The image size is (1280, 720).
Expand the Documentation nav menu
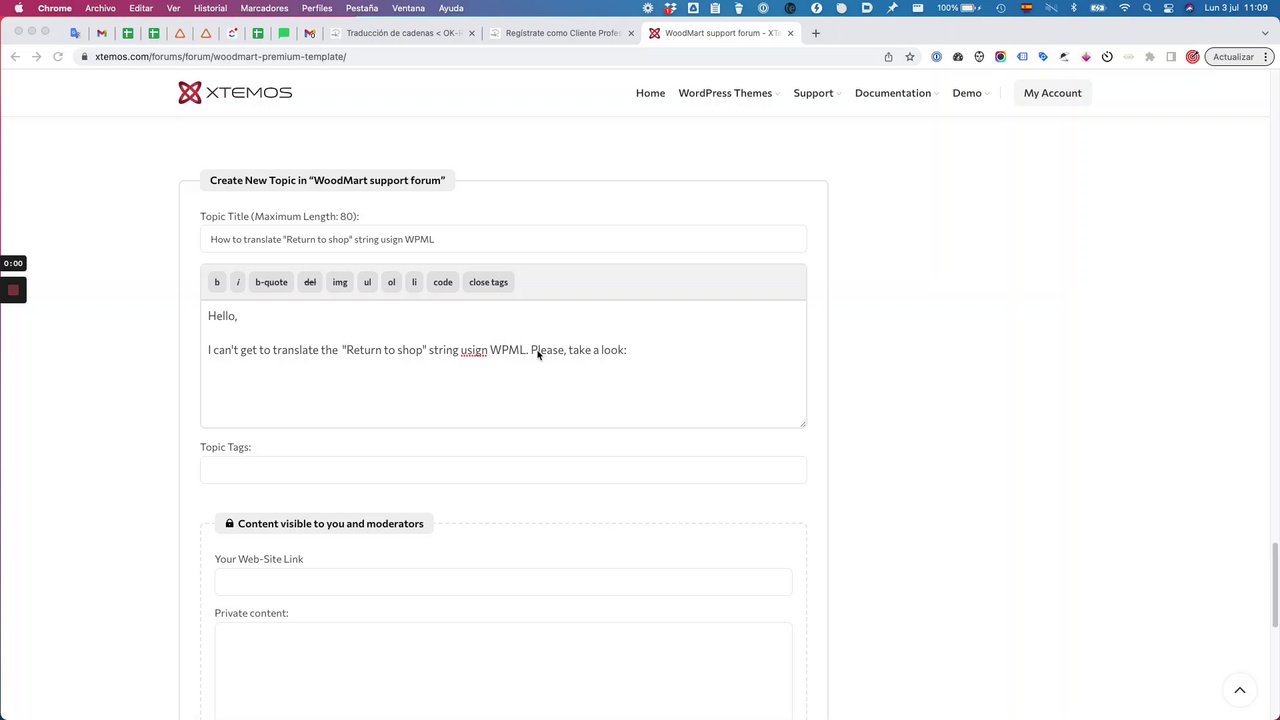coord(897,93)
